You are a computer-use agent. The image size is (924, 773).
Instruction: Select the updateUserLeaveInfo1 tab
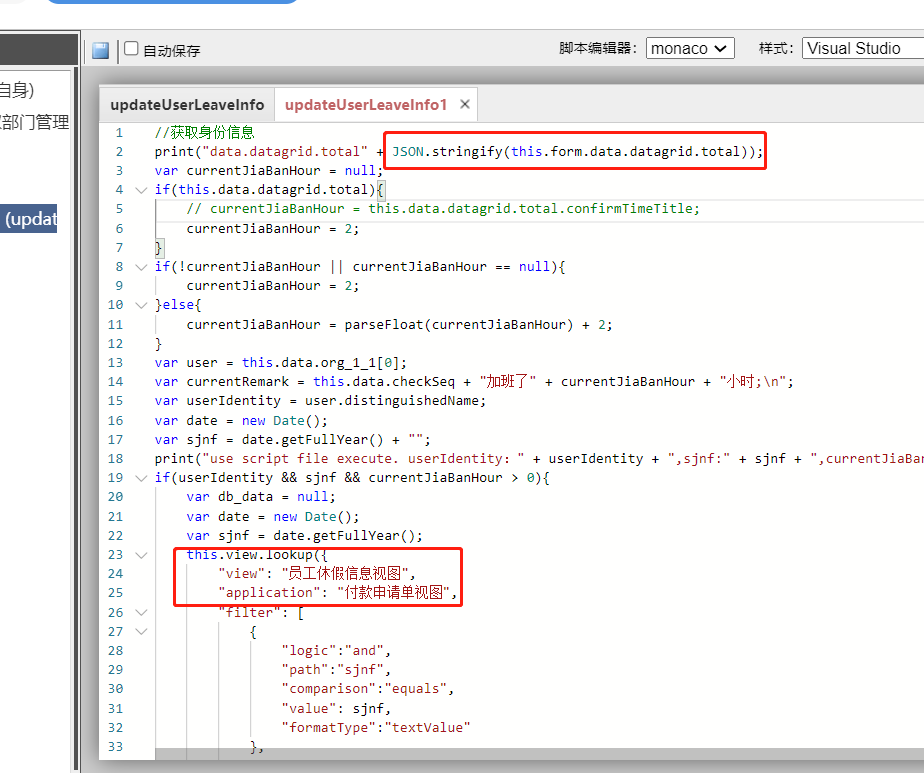click(366, 105)
